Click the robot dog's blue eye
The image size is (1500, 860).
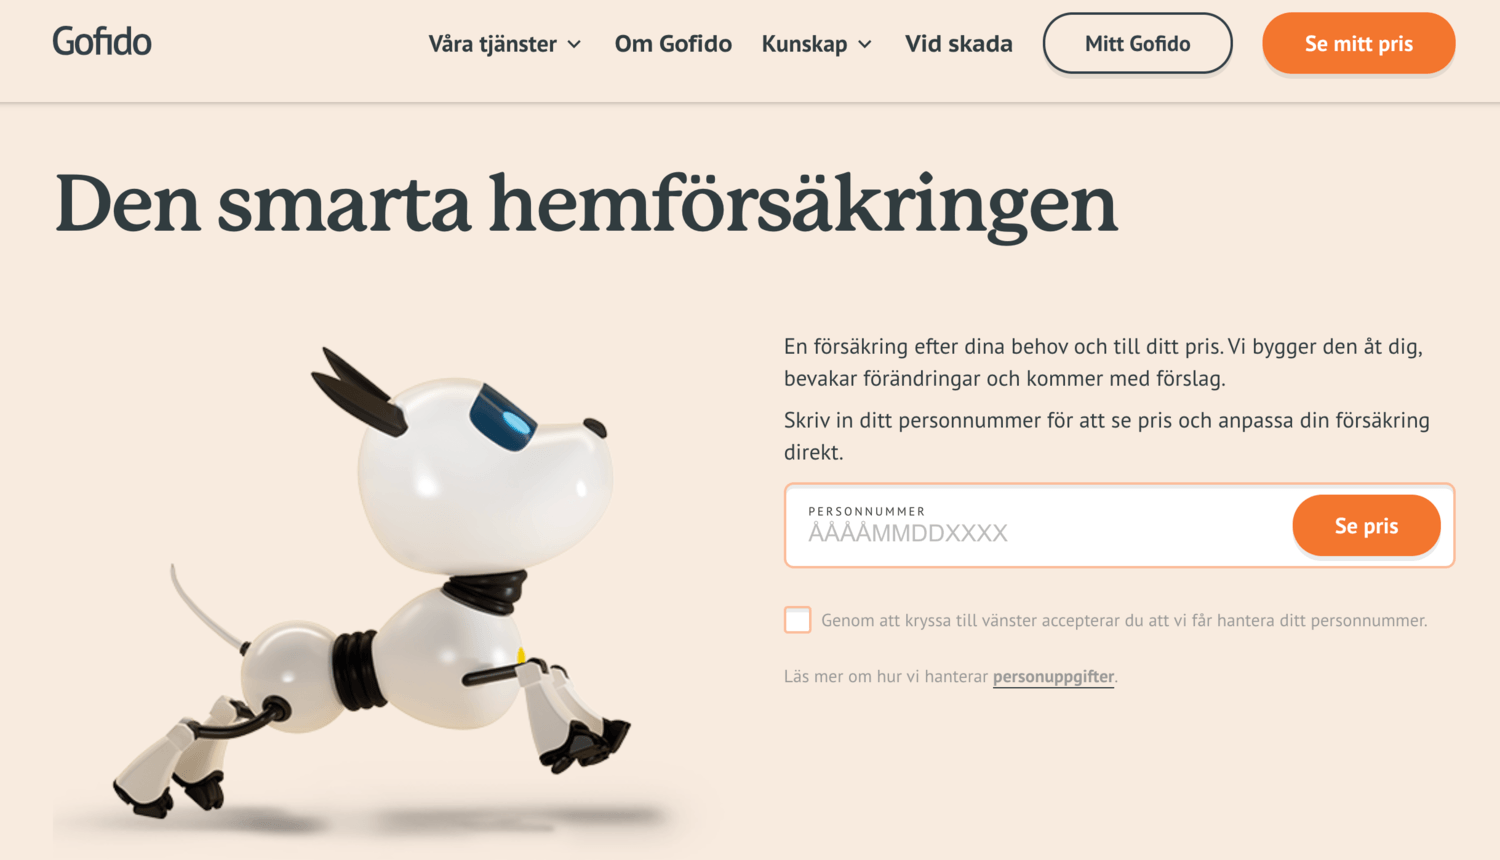[504, 417]
